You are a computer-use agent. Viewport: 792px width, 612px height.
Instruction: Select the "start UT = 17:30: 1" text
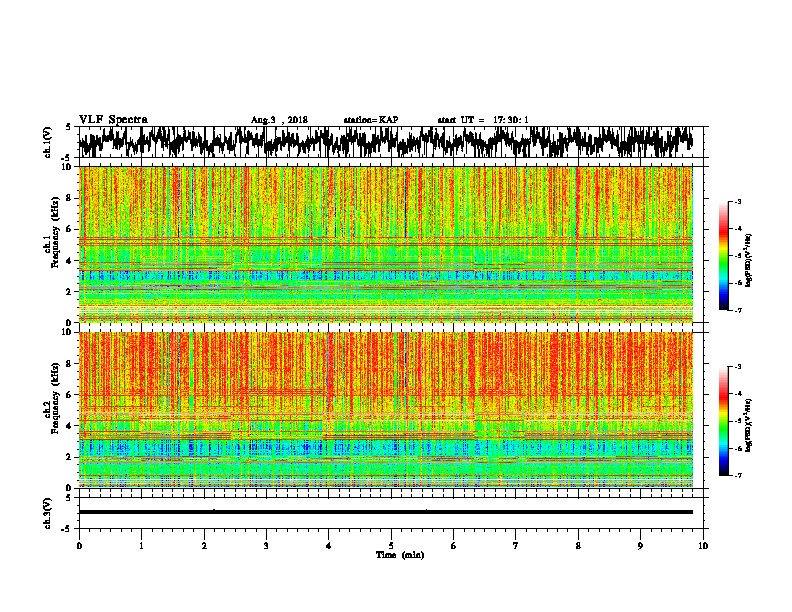click(x=483, y=120)
